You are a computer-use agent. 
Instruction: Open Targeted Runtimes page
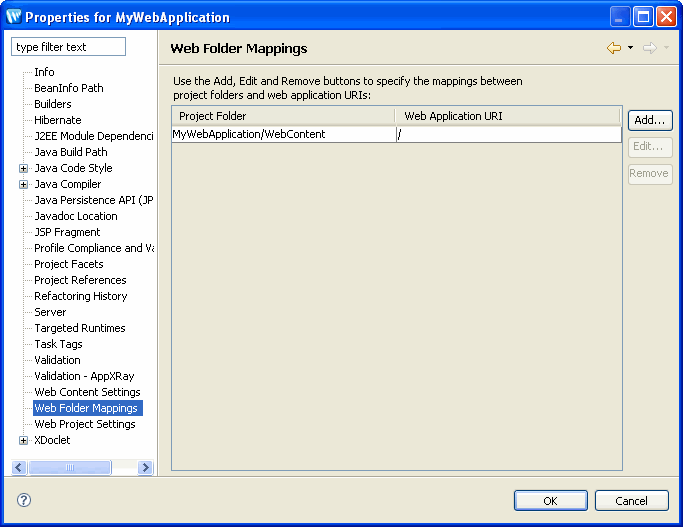point(80,328)
